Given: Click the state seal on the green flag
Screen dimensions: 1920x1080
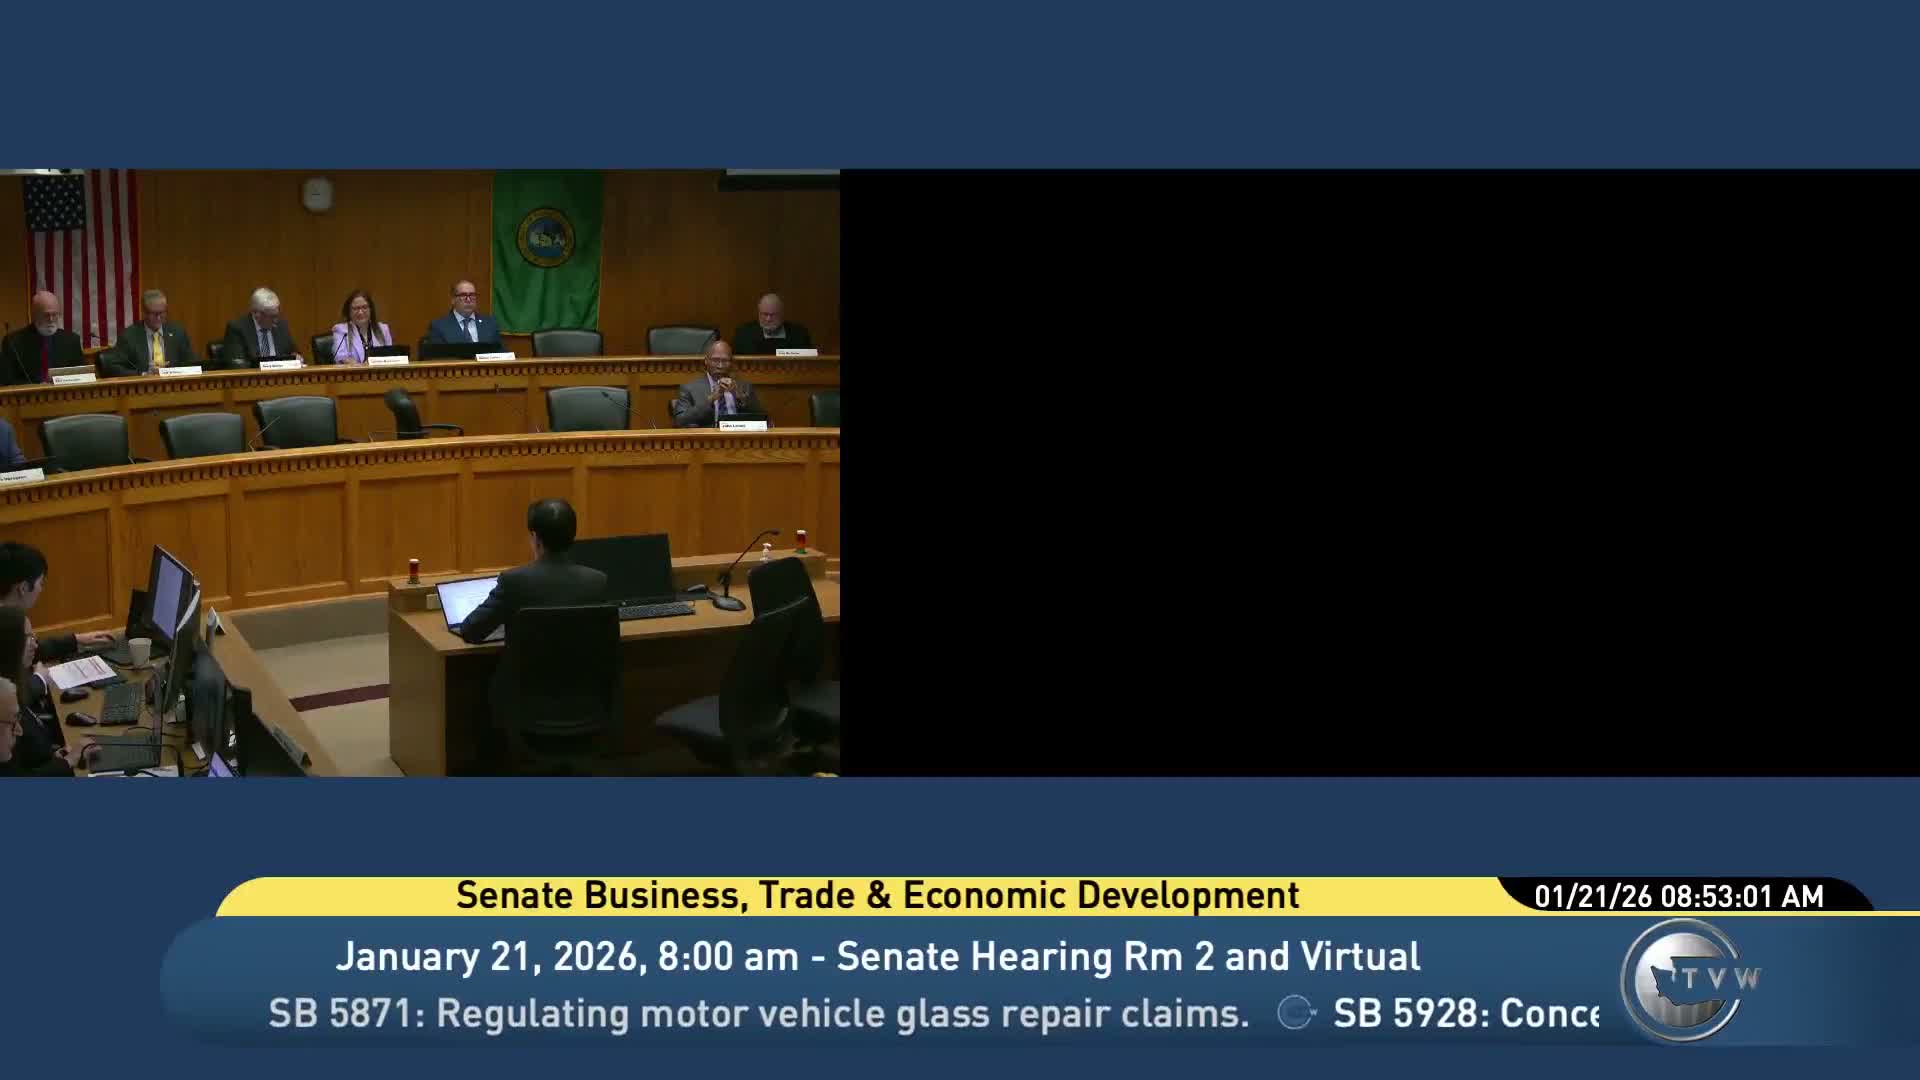Looking at the screenshot, I should coord(545,235).
